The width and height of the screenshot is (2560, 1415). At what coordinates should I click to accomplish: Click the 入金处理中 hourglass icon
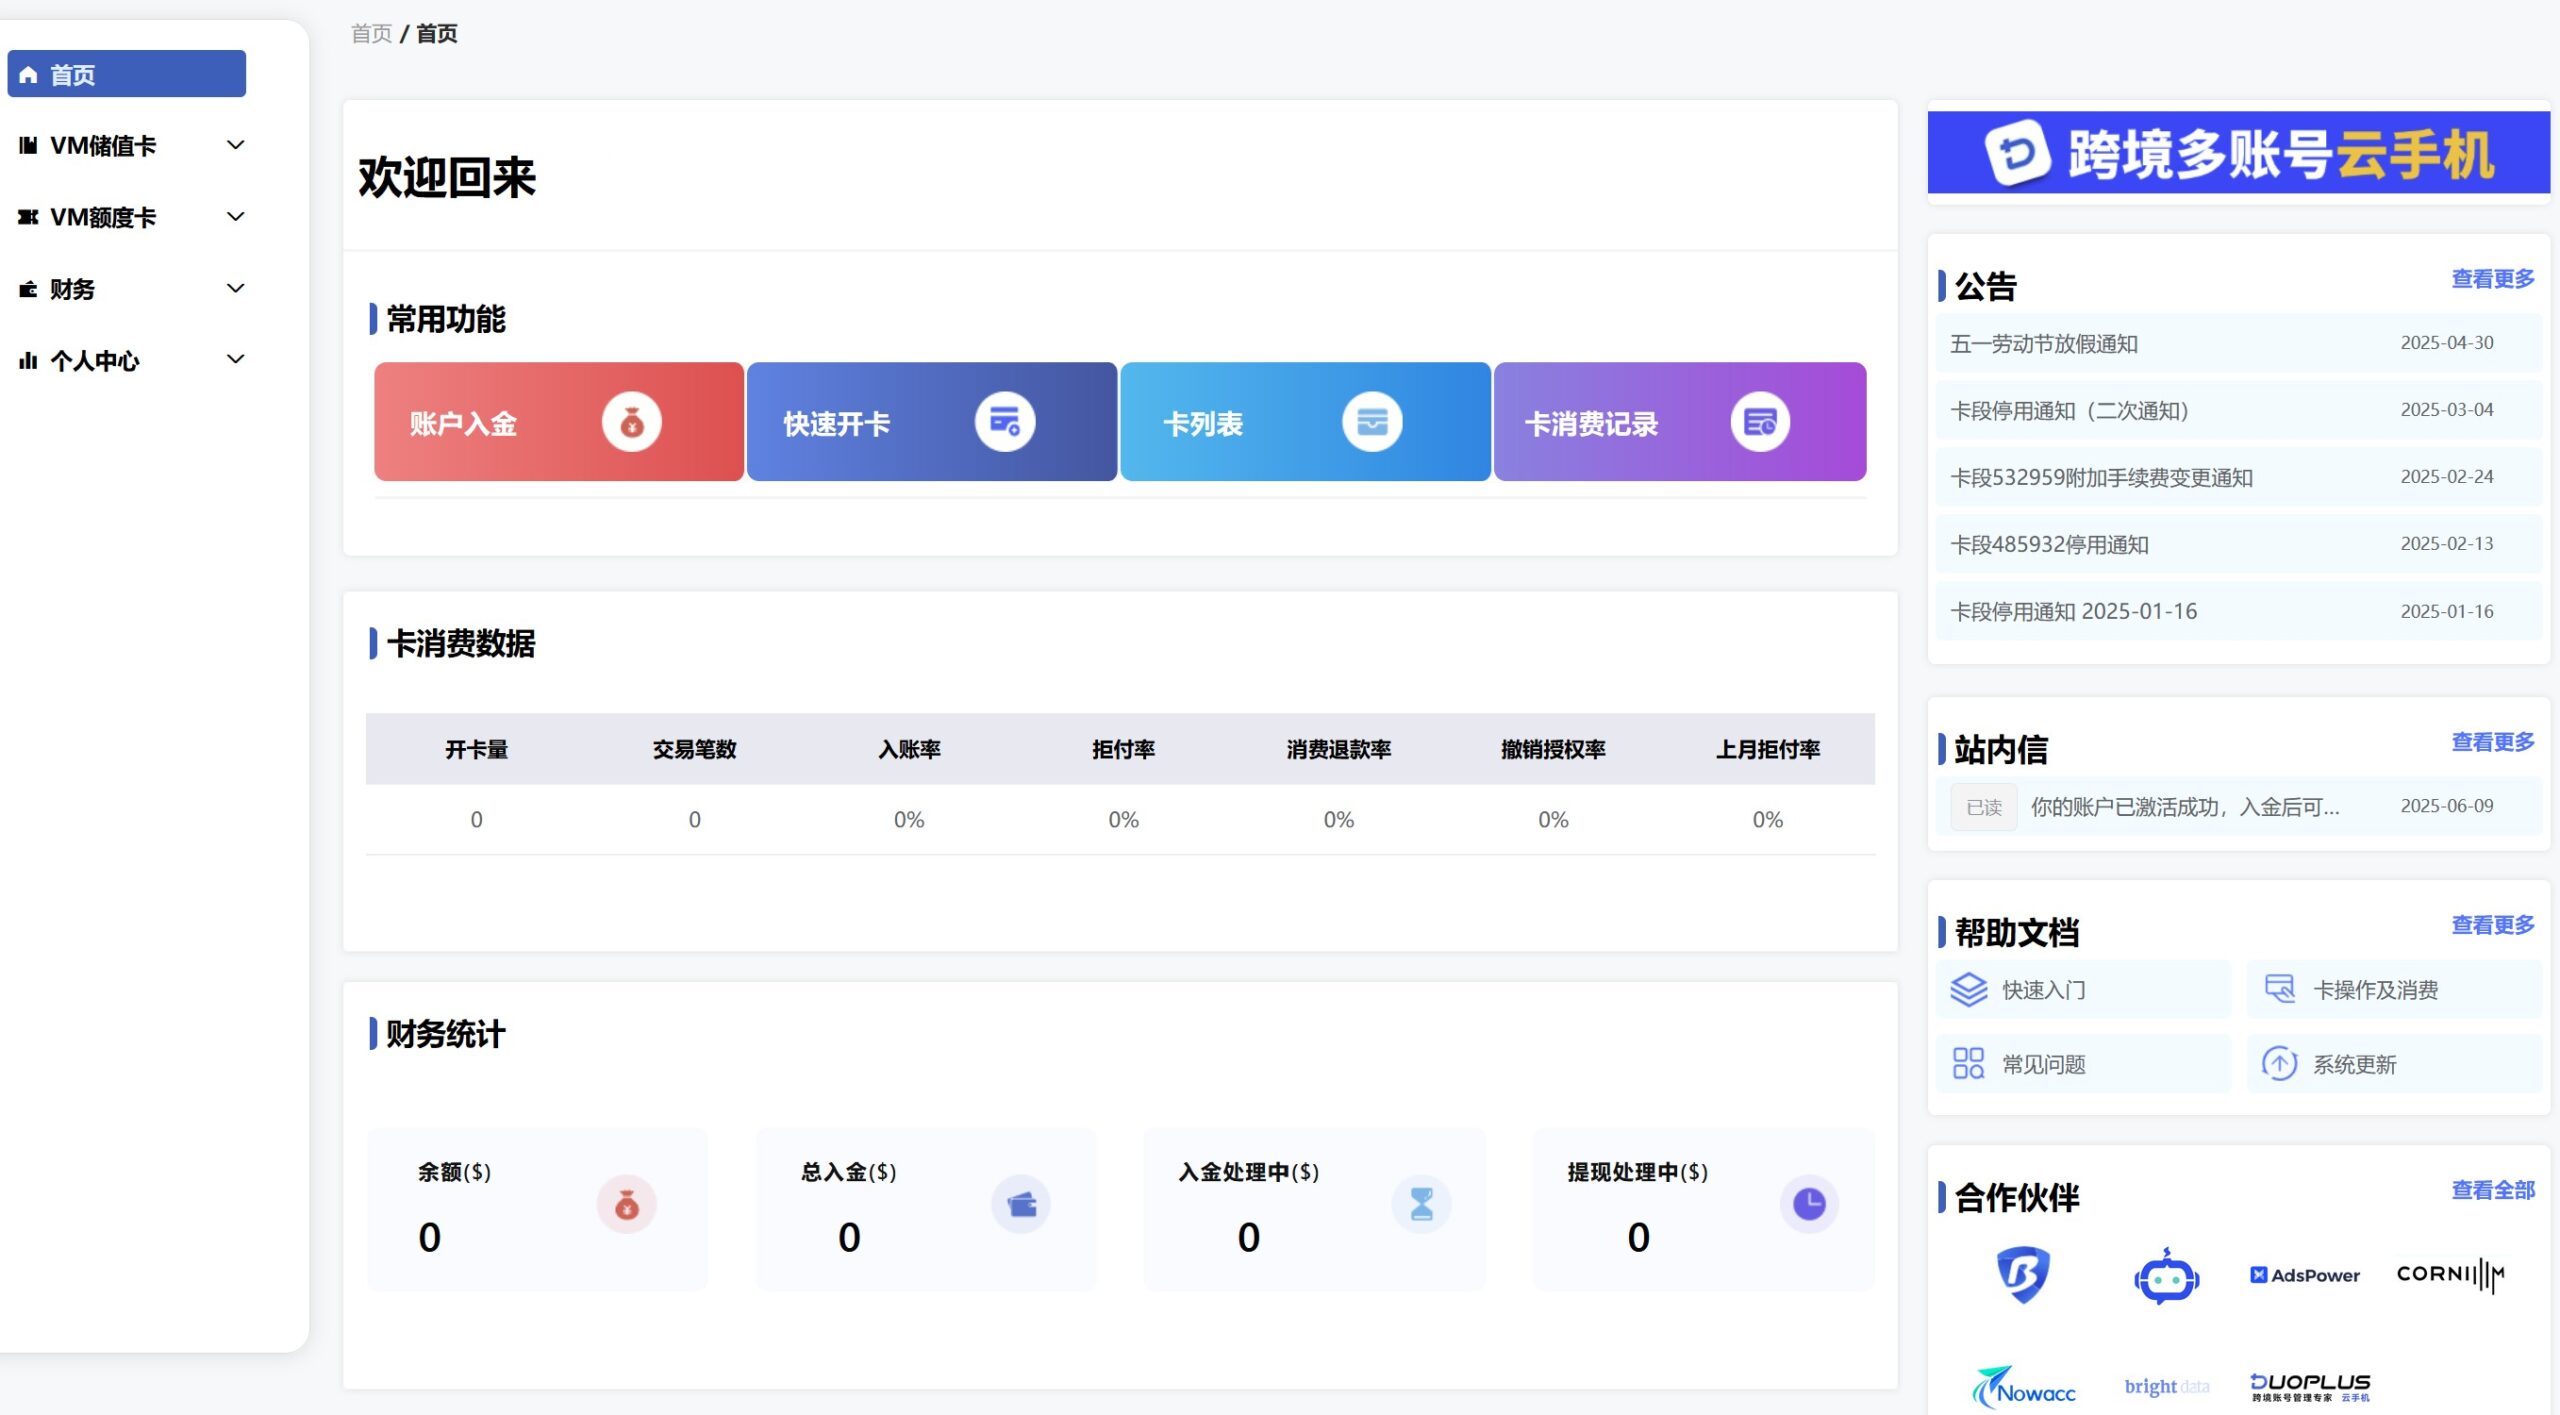click(1421, 1204)
